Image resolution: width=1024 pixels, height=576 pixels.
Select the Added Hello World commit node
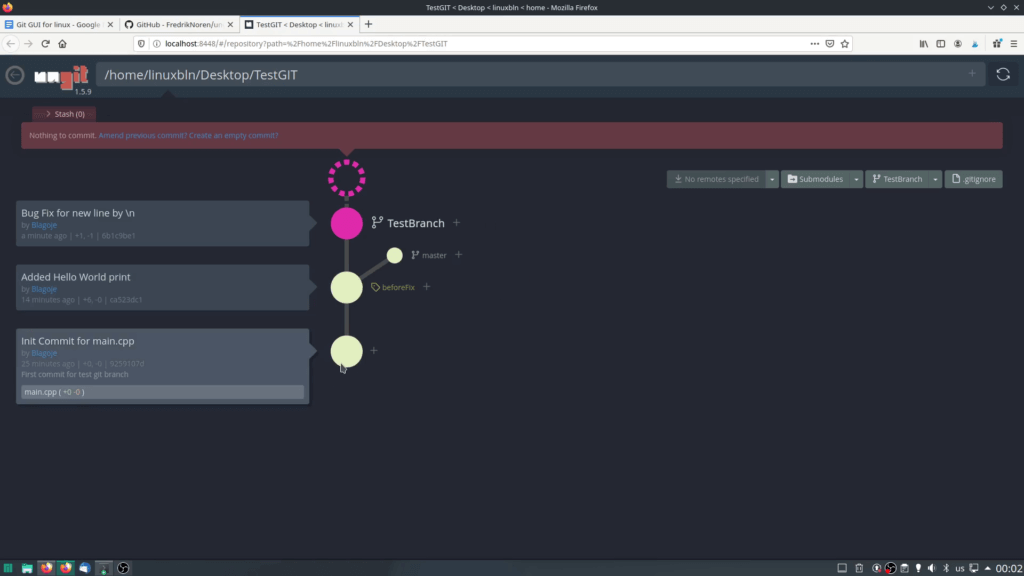(347, 287)
